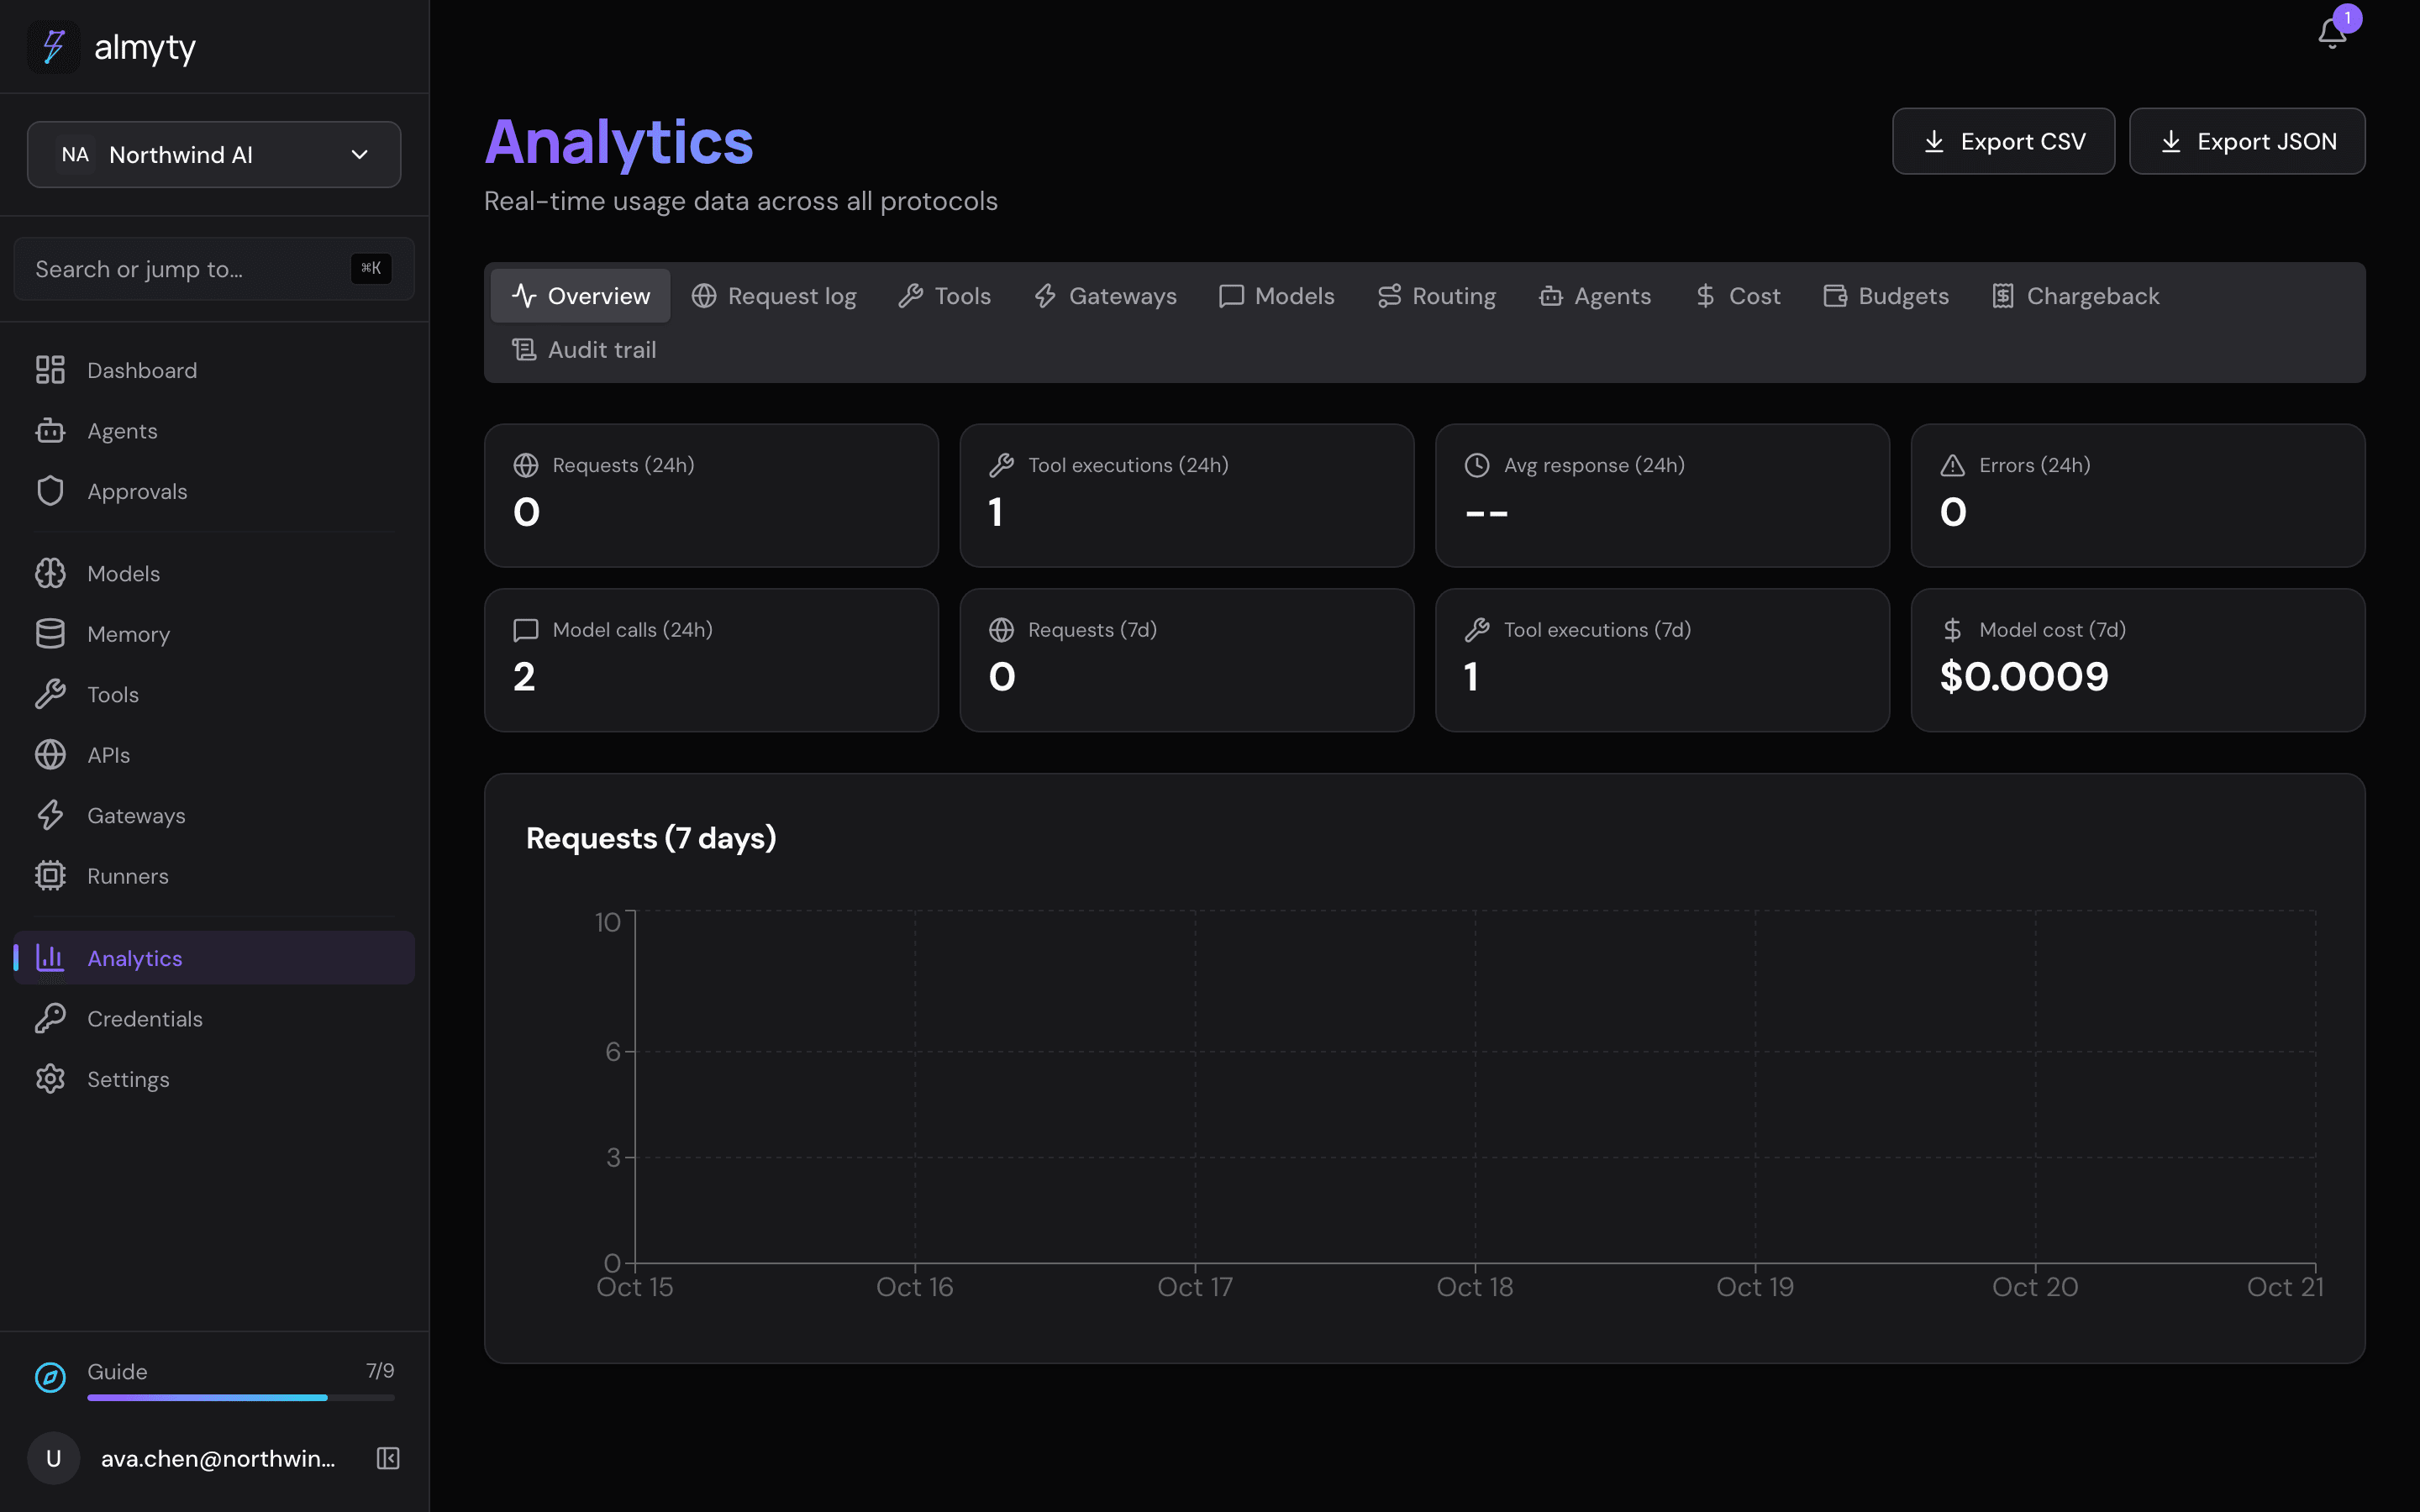This screenshot has height=1512, width=2420.
Task: Switch to the Routing tab
Action: coord(1436,296)
